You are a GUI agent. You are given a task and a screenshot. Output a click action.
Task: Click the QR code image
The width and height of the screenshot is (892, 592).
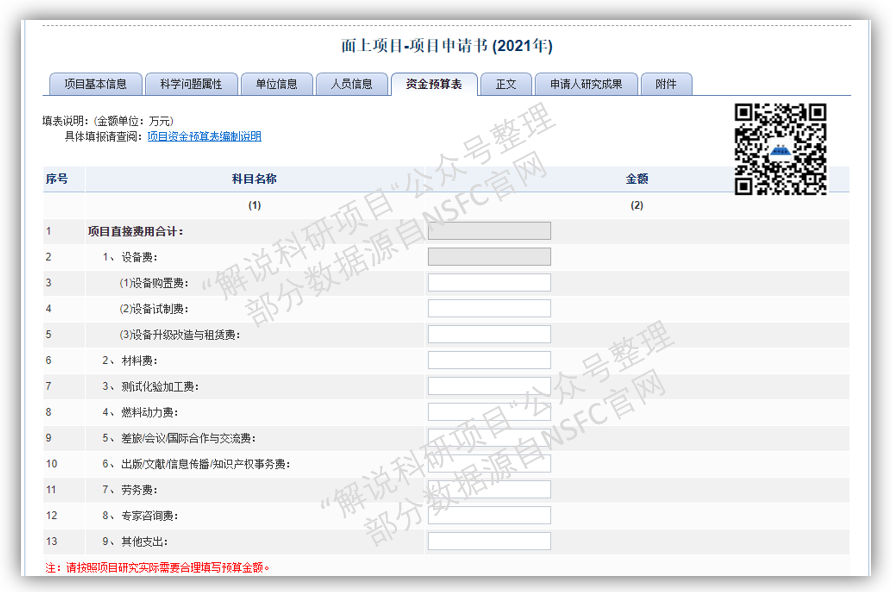coord(780,149)
